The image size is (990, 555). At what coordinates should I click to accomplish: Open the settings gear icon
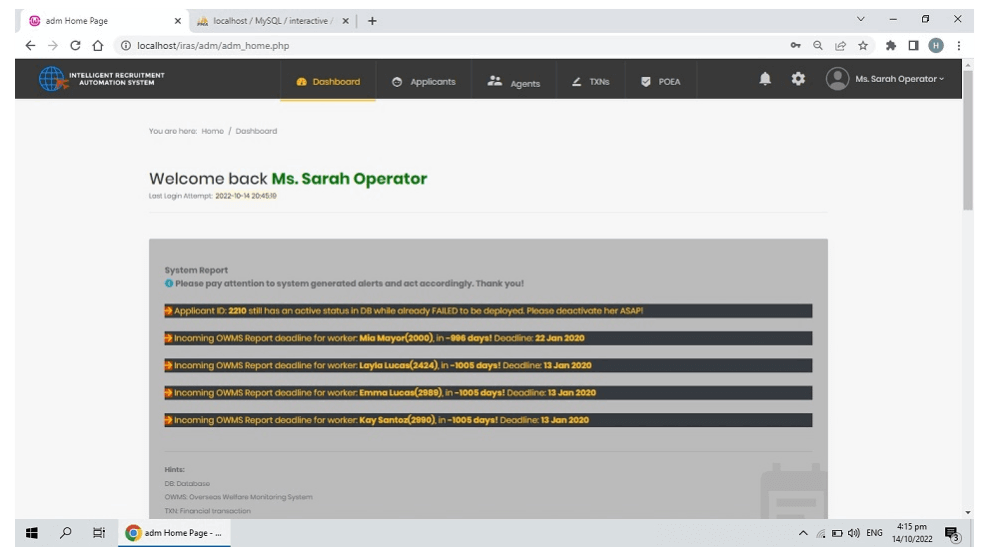(x=798, y=79)
